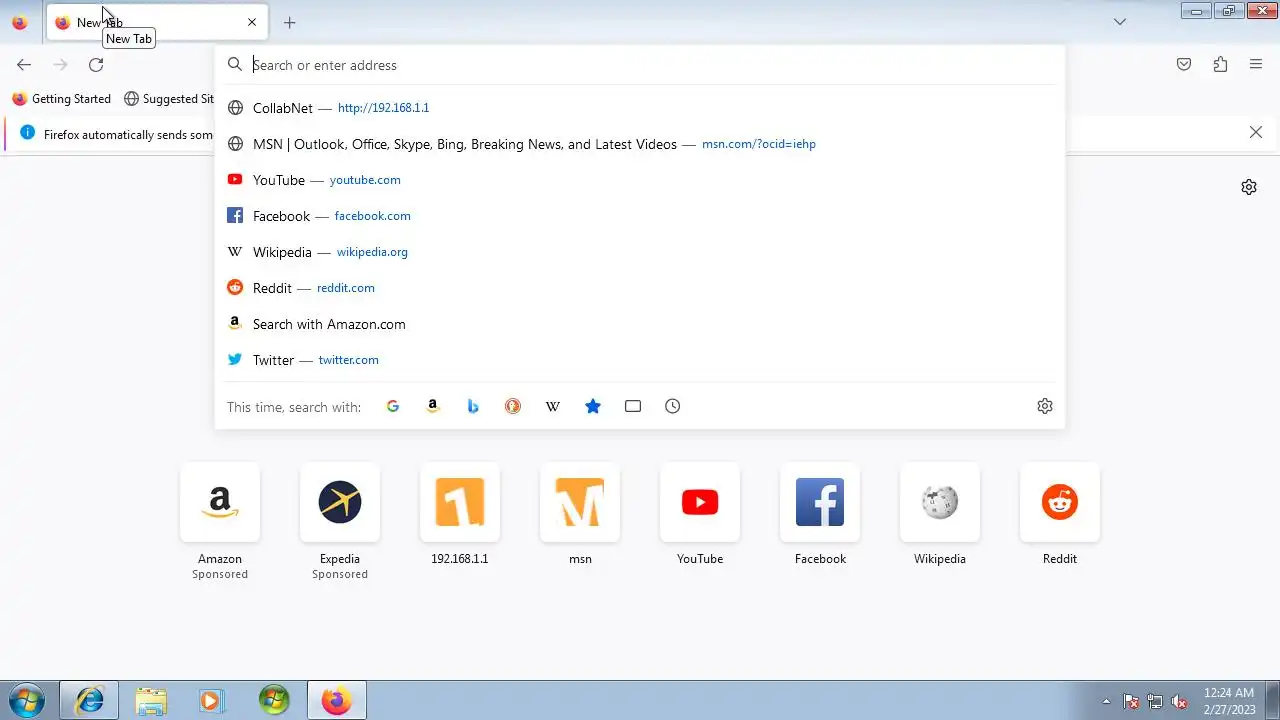
Task: Choose the Facebook facebook.com suggestion
Action: click(x=640, y=216)
